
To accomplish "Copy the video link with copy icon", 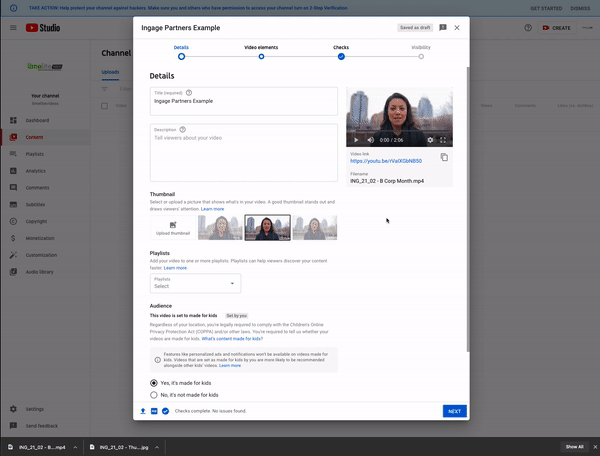I will [444, 157].
